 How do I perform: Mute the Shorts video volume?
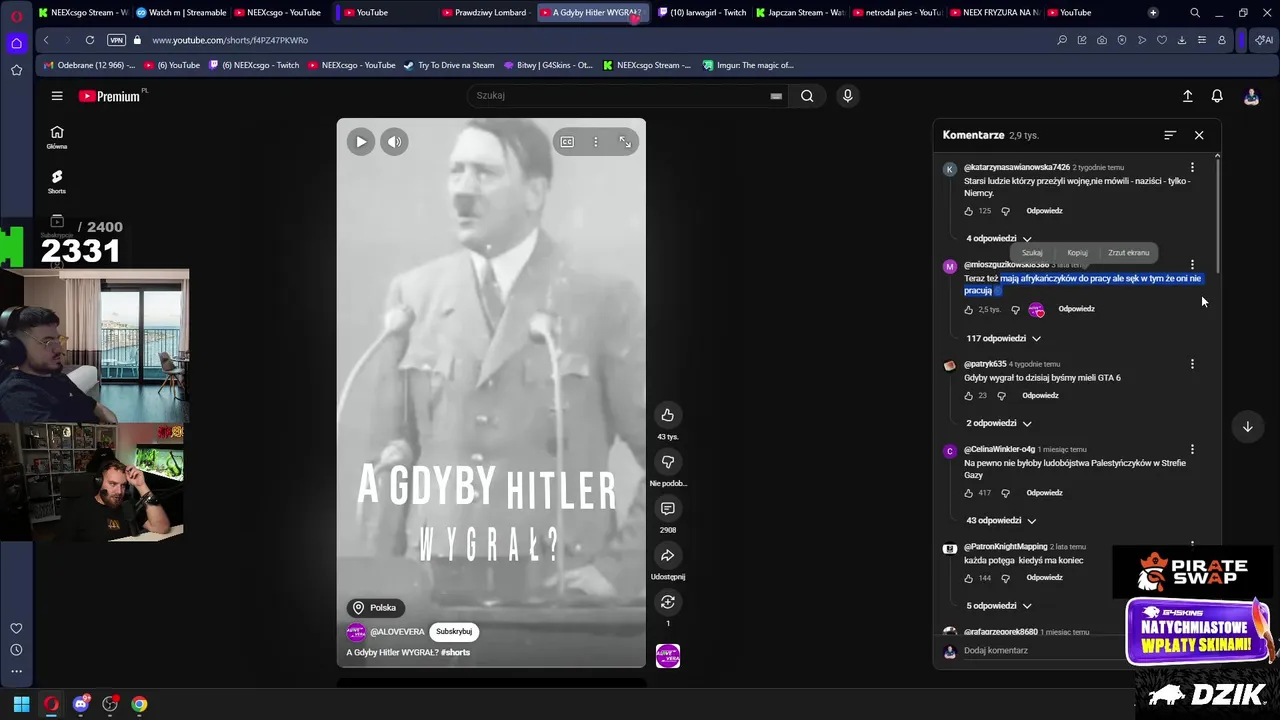pos(394,142)
